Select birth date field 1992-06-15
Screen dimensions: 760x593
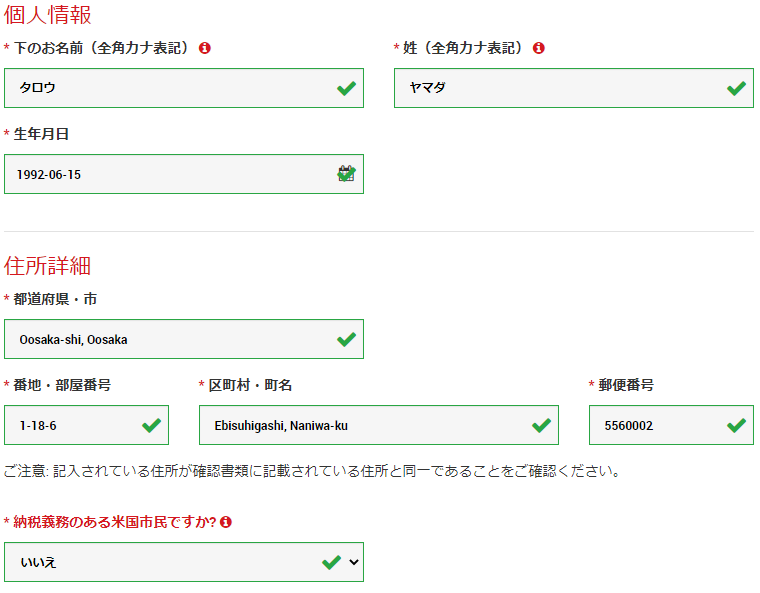click(x=184, y=174)
